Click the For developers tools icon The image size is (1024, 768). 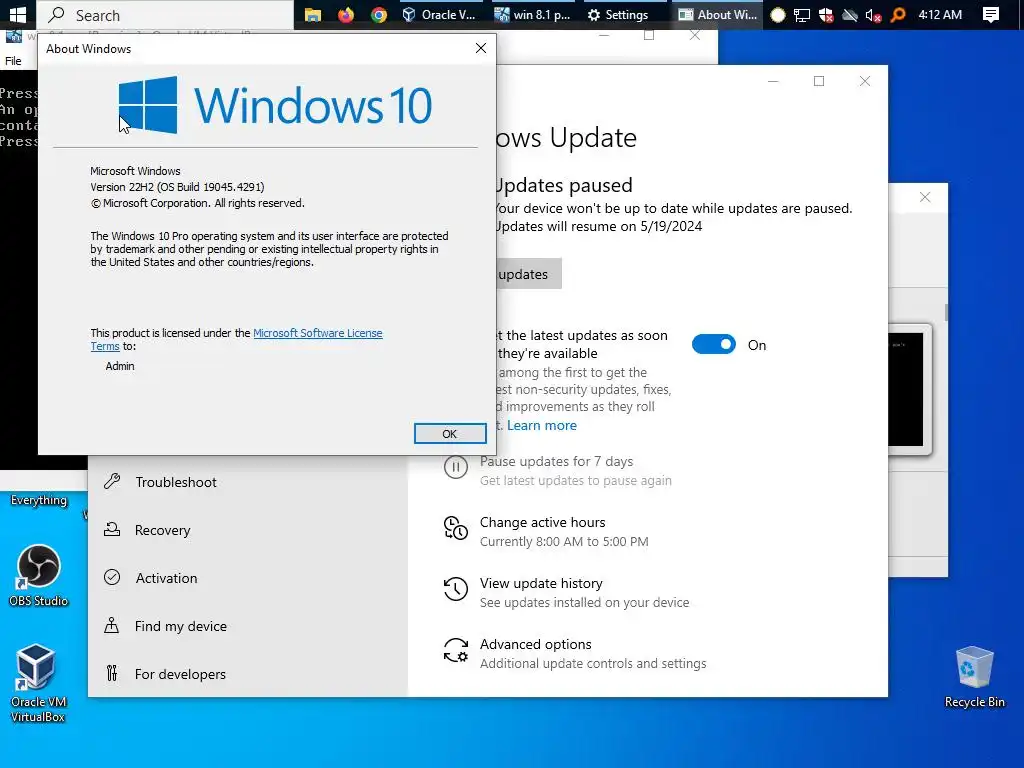click(x=112, y=673)
